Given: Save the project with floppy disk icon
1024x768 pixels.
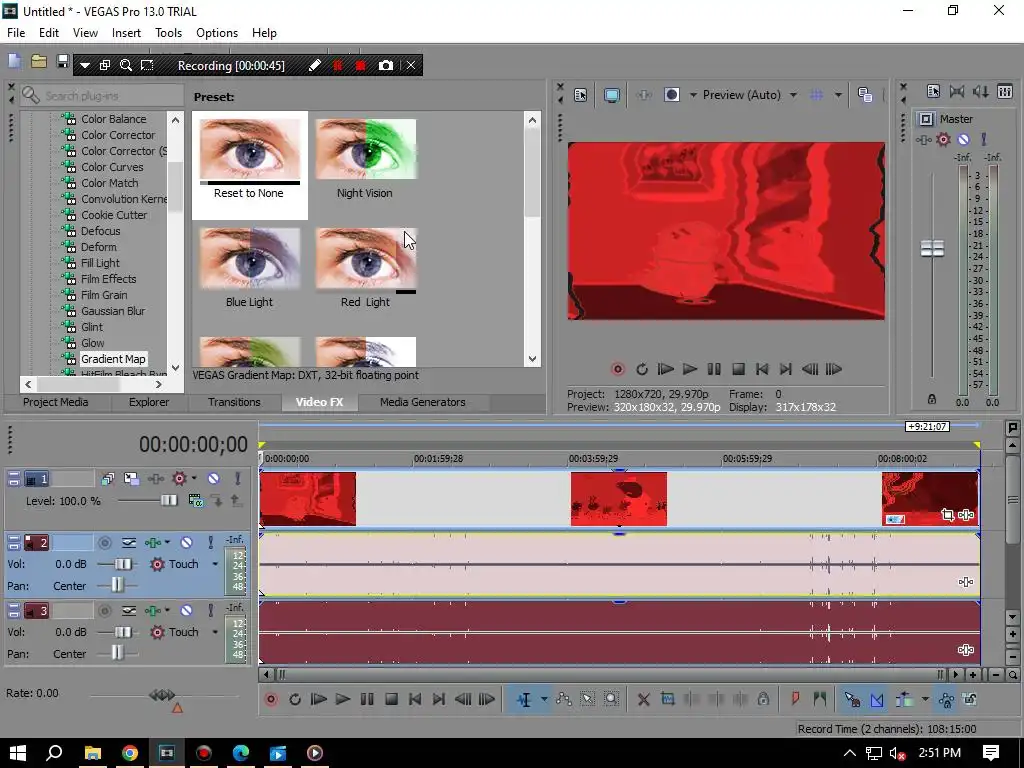Looking at the screenshot, I should pos(62,62).
